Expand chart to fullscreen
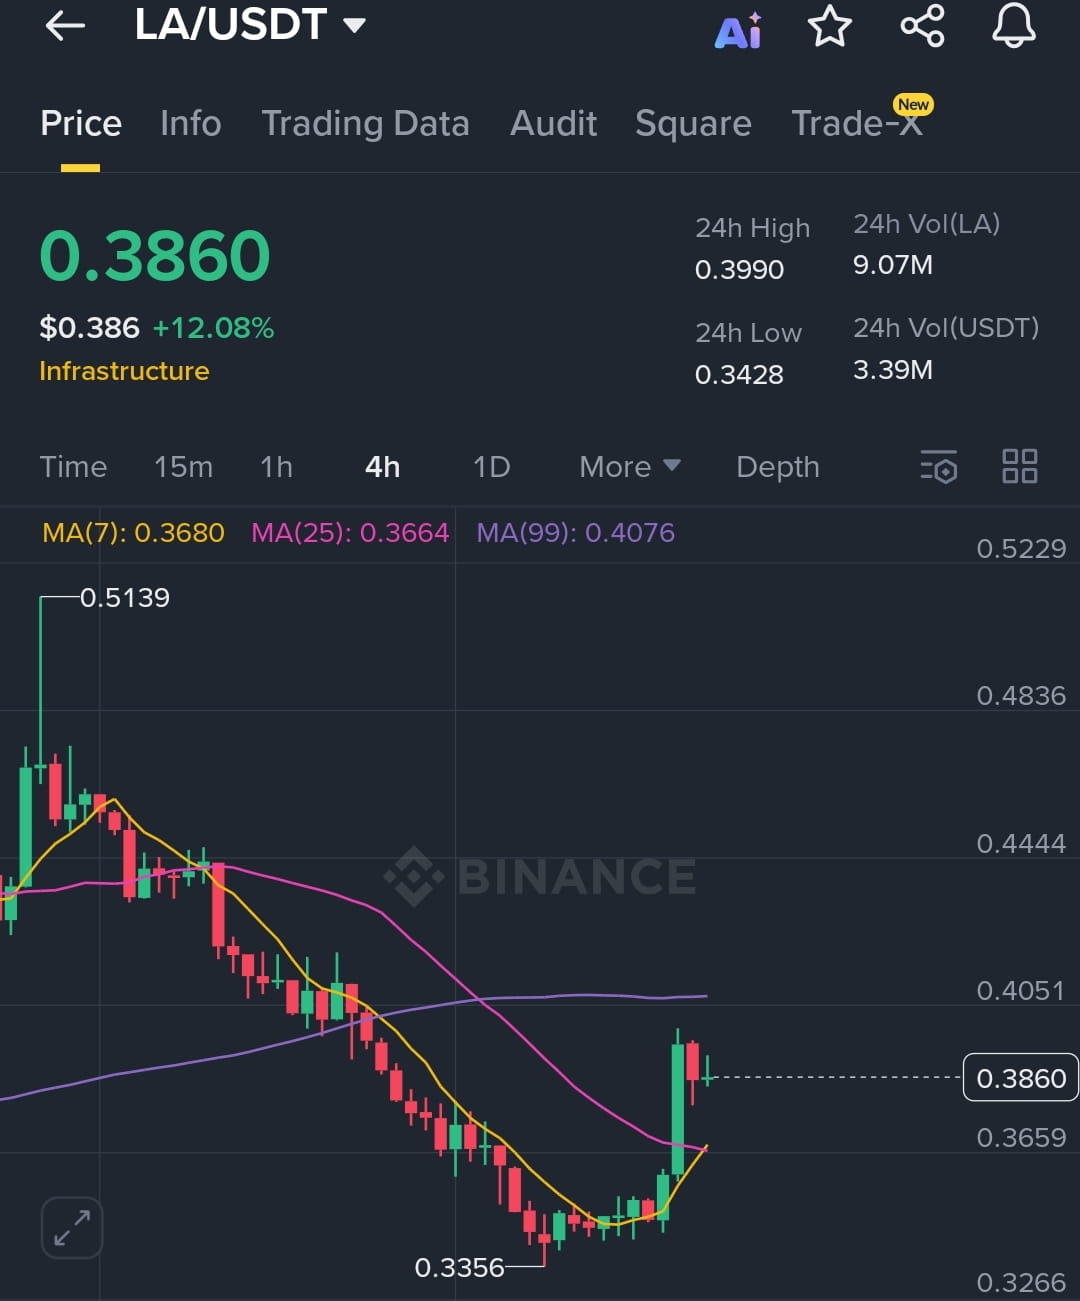Image resolution: width=1080 pixels, height=1301 pixels. (x=72, y=1227)
